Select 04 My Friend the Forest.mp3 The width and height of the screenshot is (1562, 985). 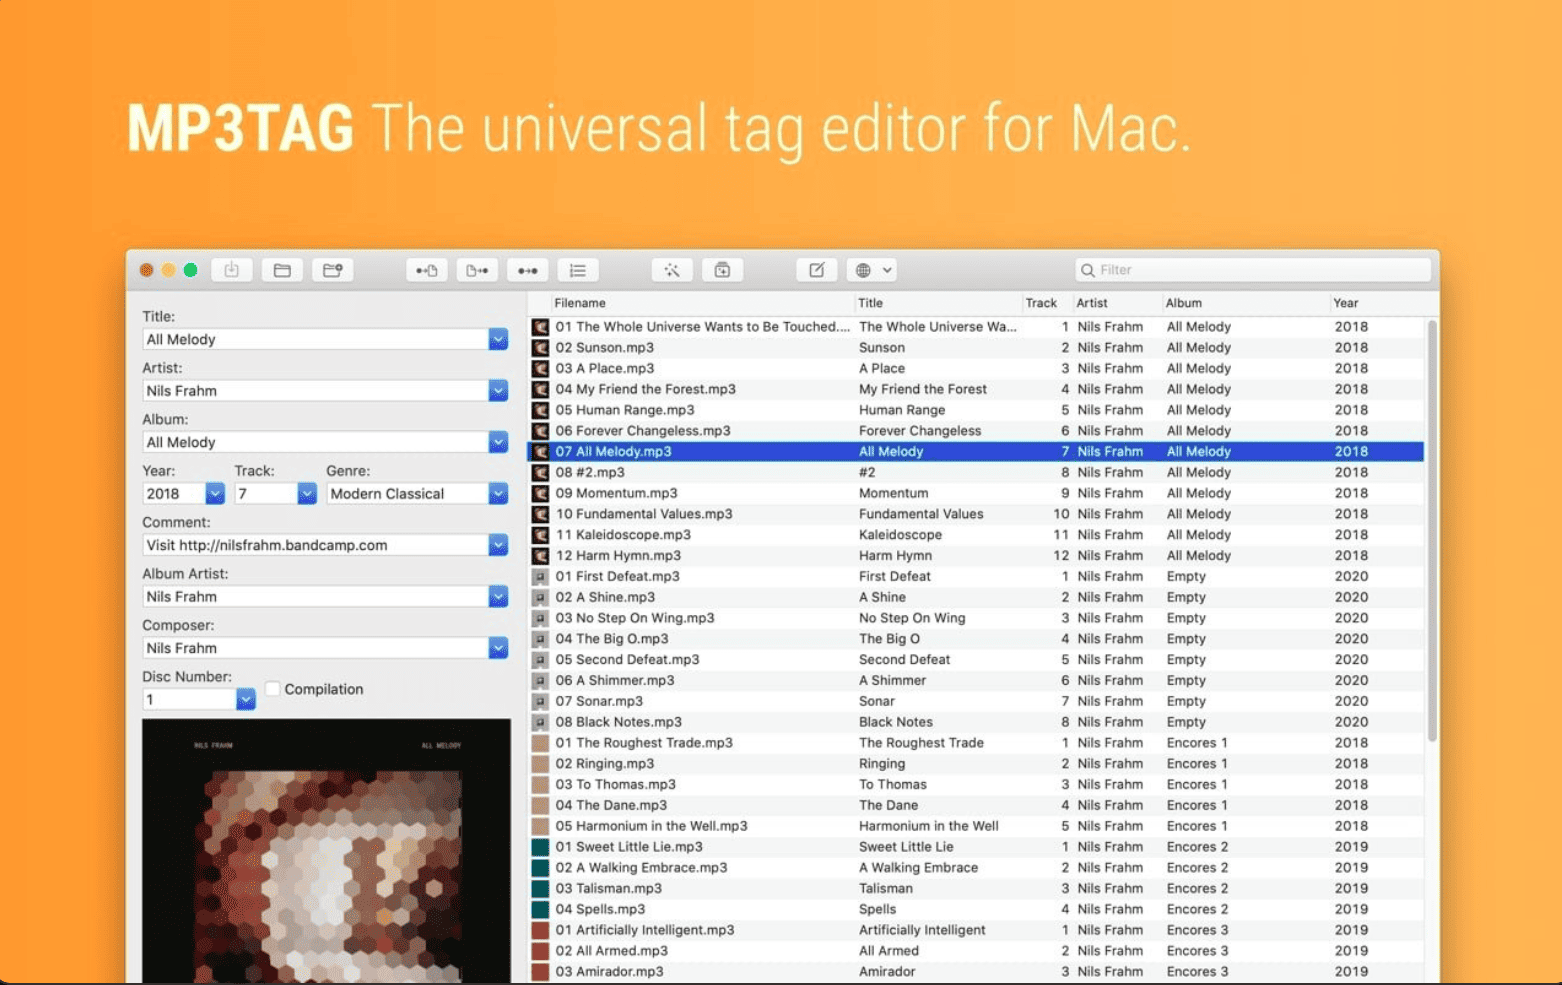click(976, 389)
